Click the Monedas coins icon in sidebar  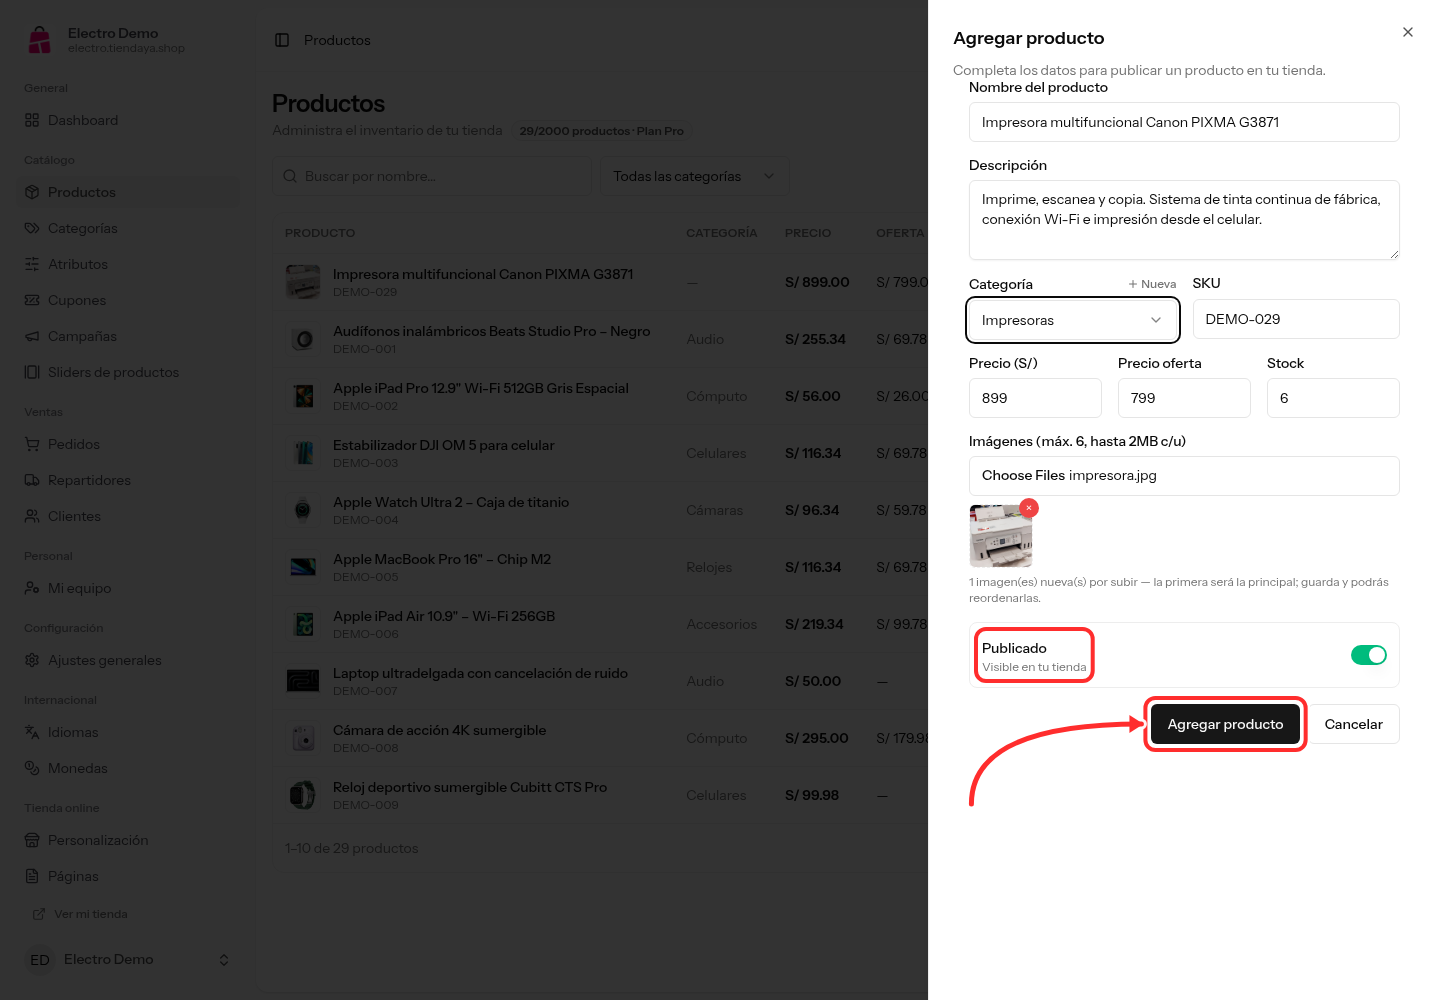point(32,768)
